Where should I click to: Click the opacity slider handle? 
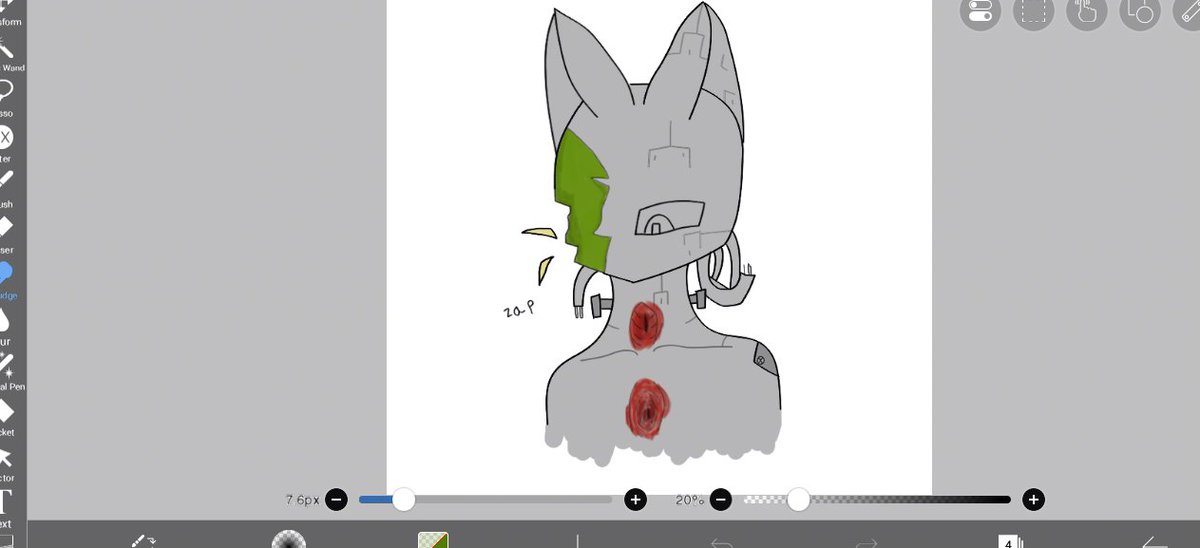pyautogui.click(x=798, y=499)
